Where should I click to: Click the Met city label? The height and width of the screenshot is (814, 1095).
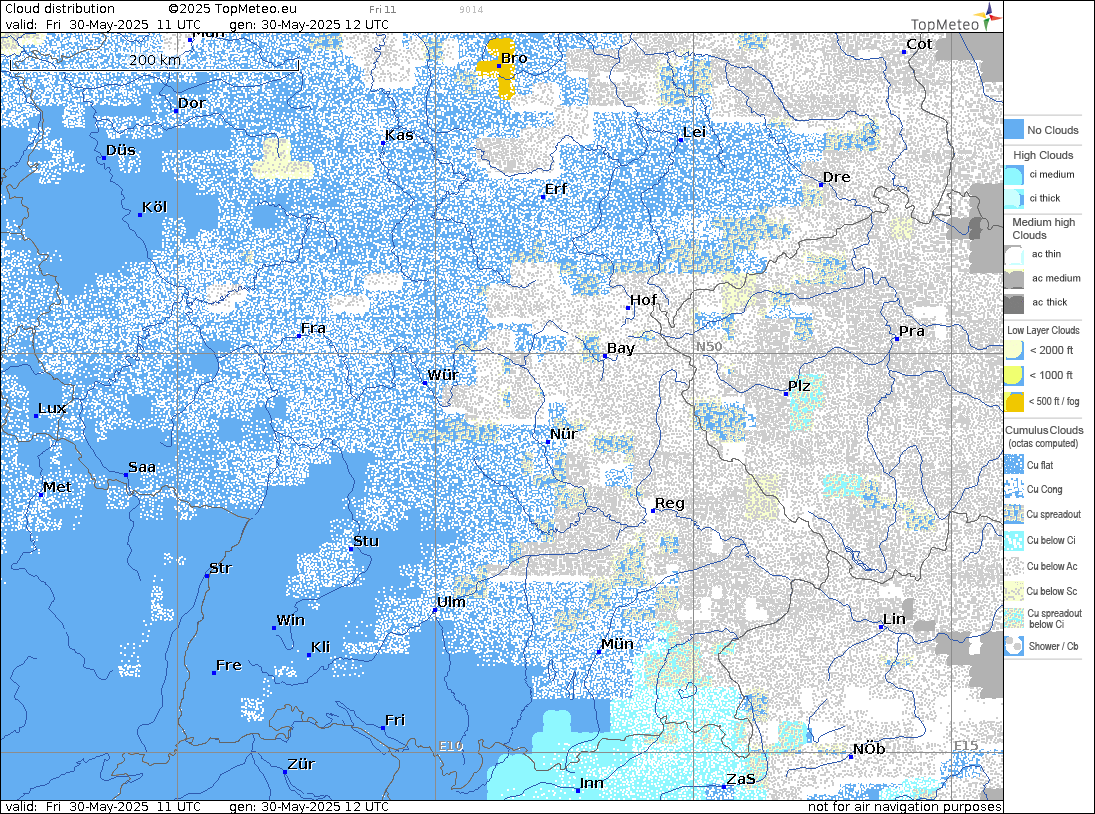(57, 487)
